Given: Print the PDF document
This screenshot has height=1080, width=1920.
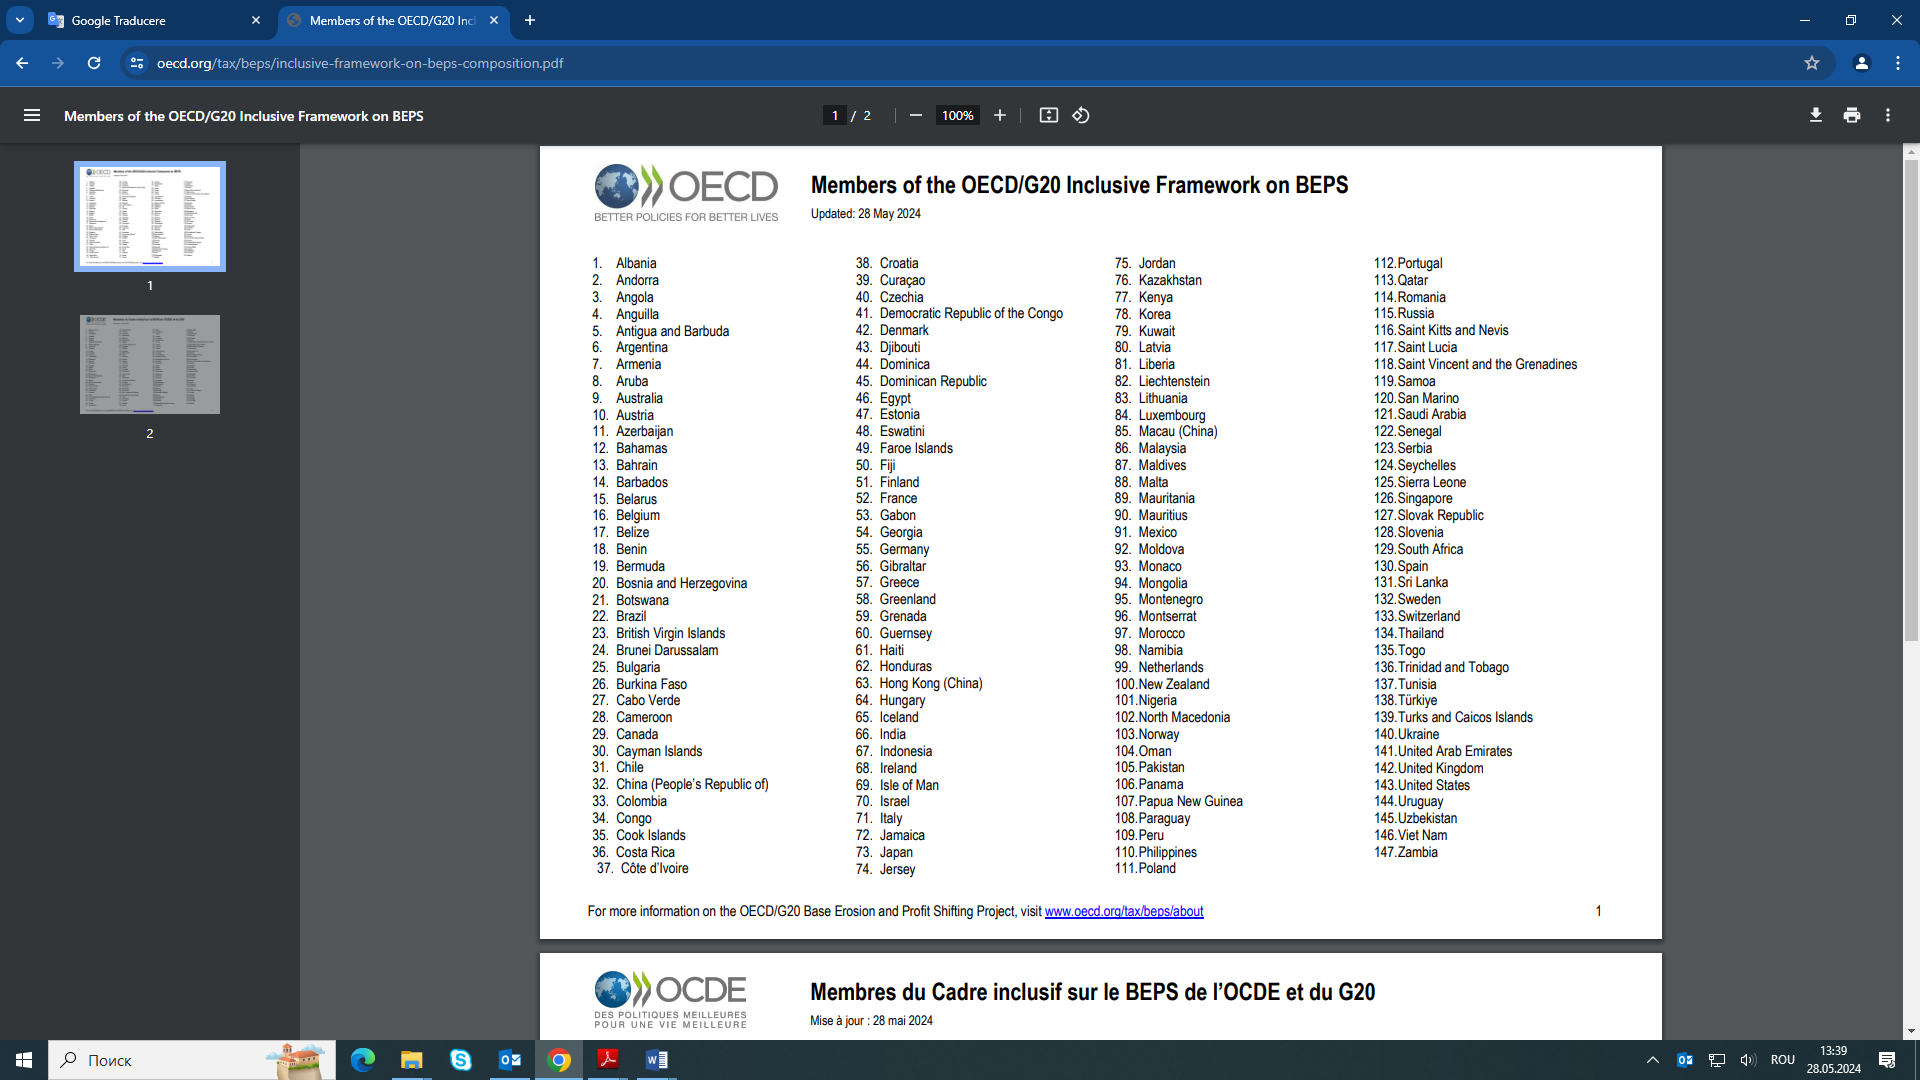Looking at the screenshot, I should (x=1852, y=115).
